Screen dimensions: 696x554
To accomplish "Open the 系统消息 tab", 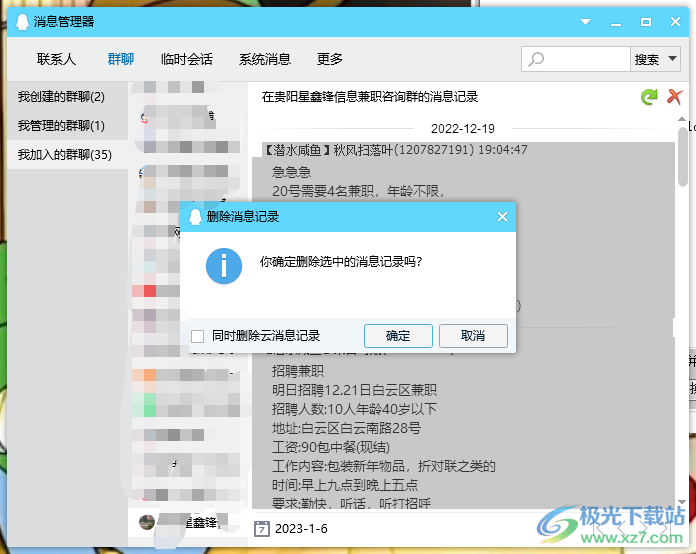I will point(265,59).
